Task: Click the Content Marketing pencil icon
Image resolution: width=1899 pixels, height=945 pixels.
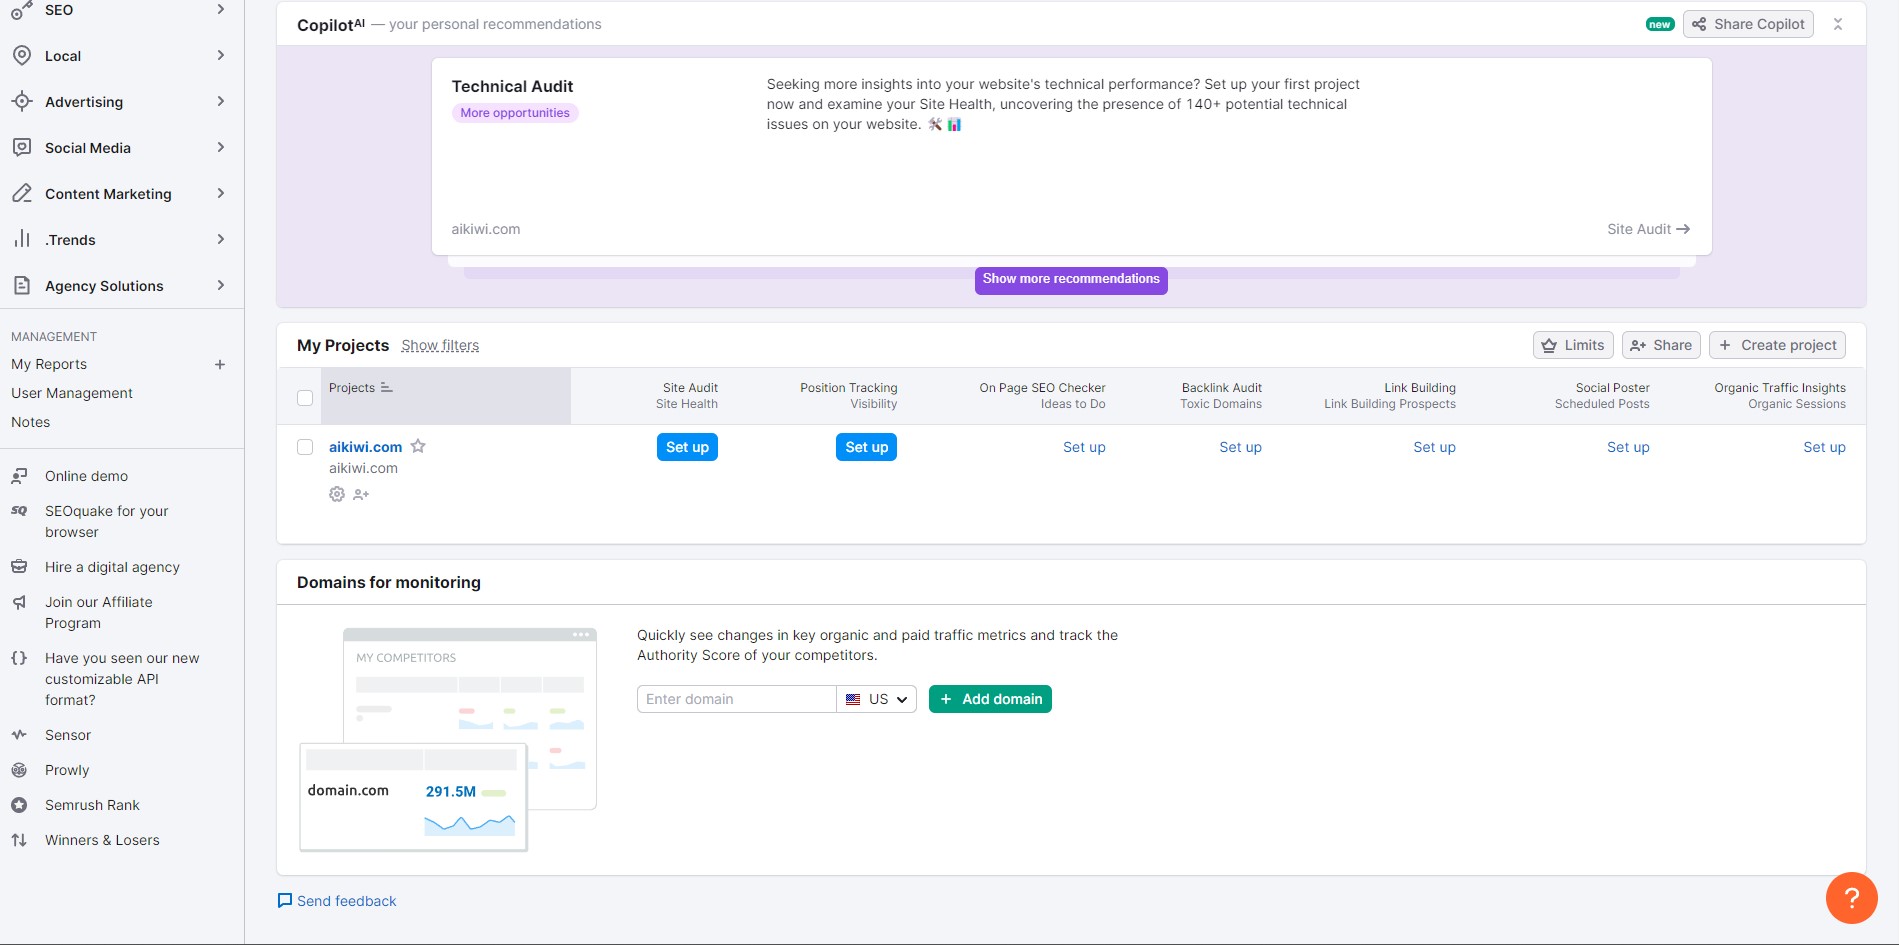Action: (21, 194)
